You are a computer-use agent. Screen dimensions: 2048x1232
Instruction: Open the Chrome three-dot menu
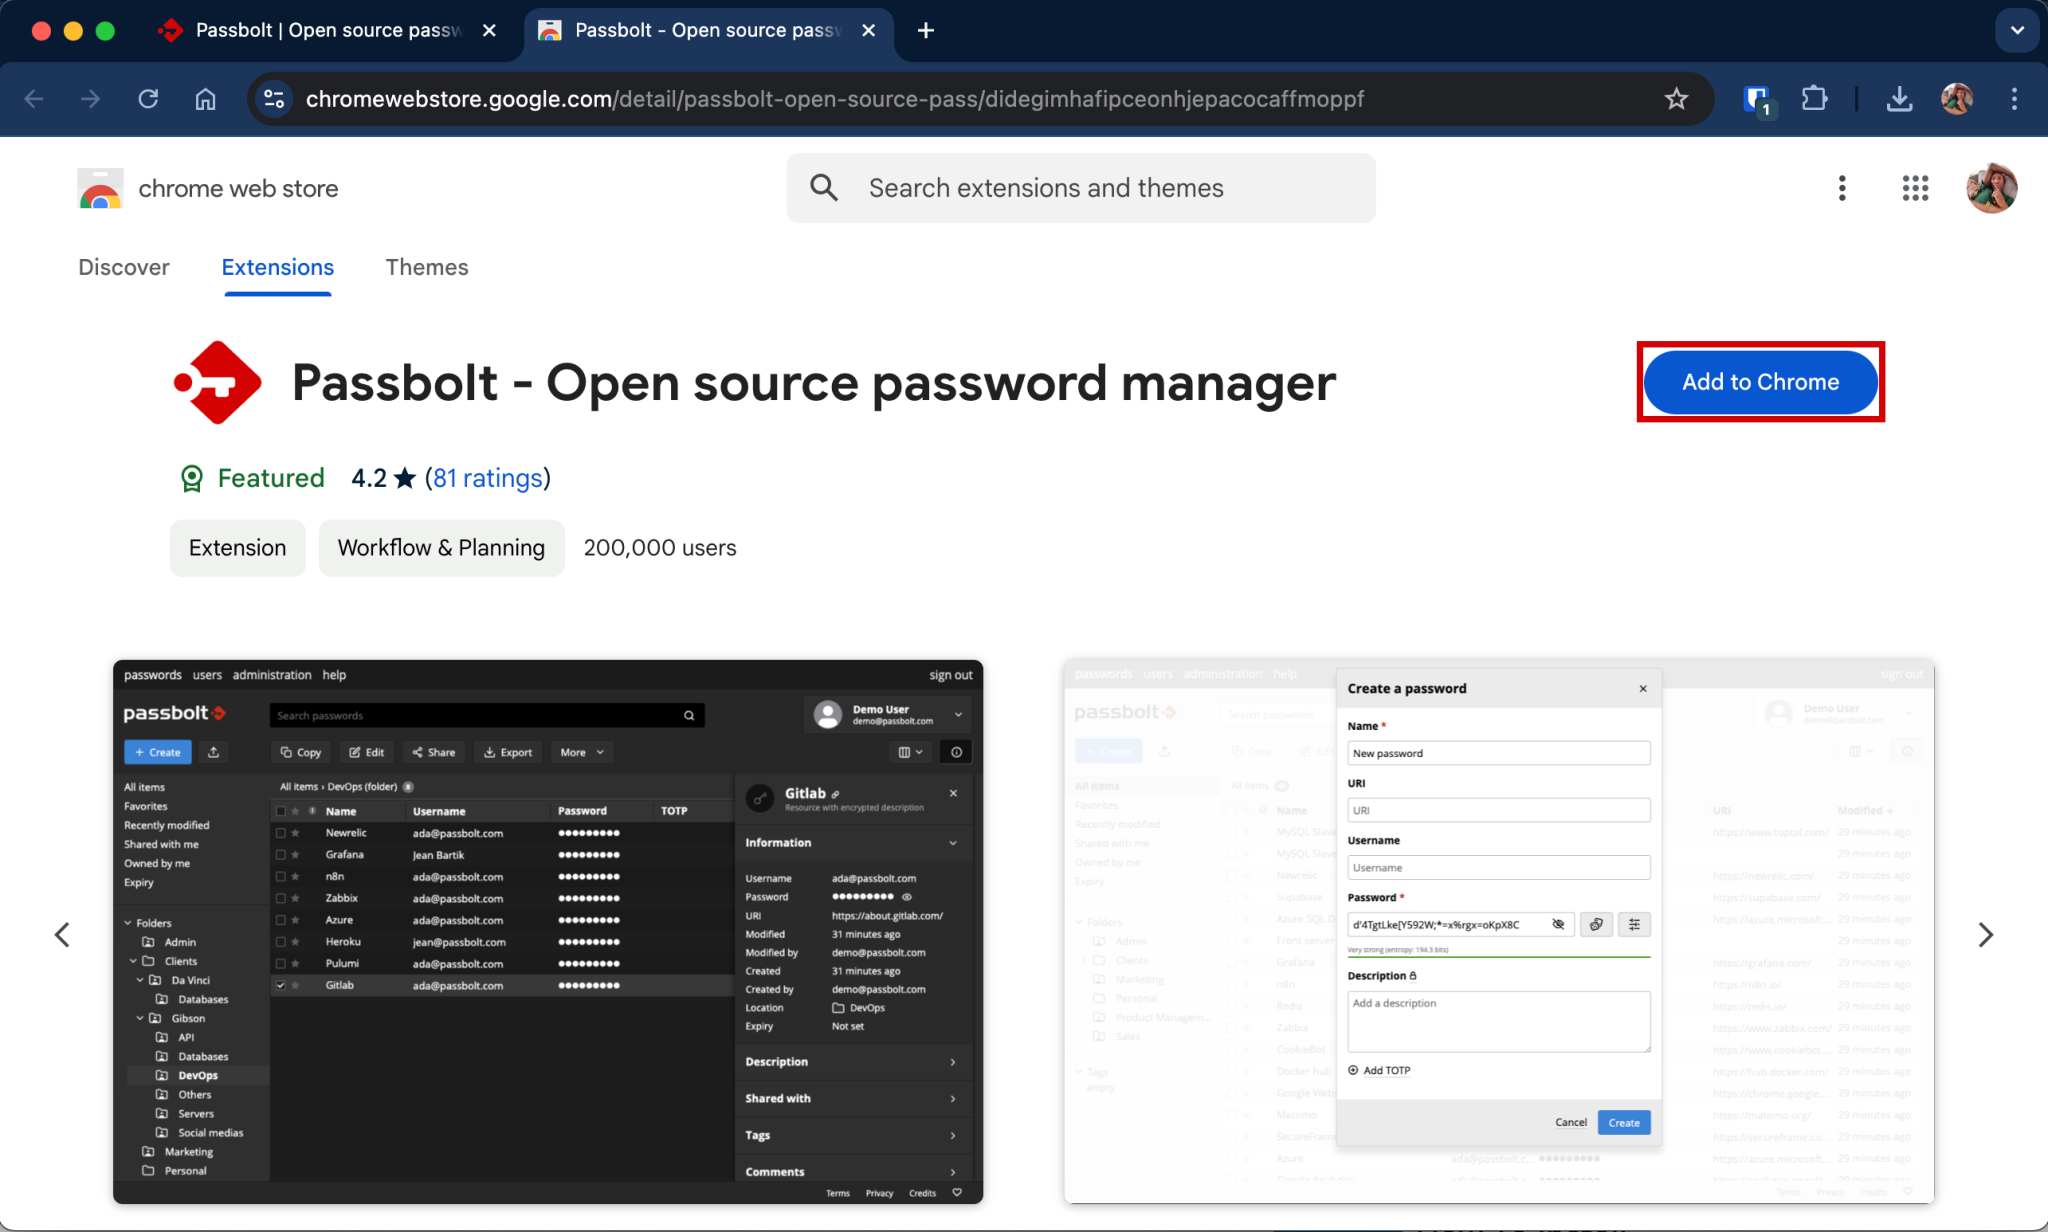(x=2014, y=98)
